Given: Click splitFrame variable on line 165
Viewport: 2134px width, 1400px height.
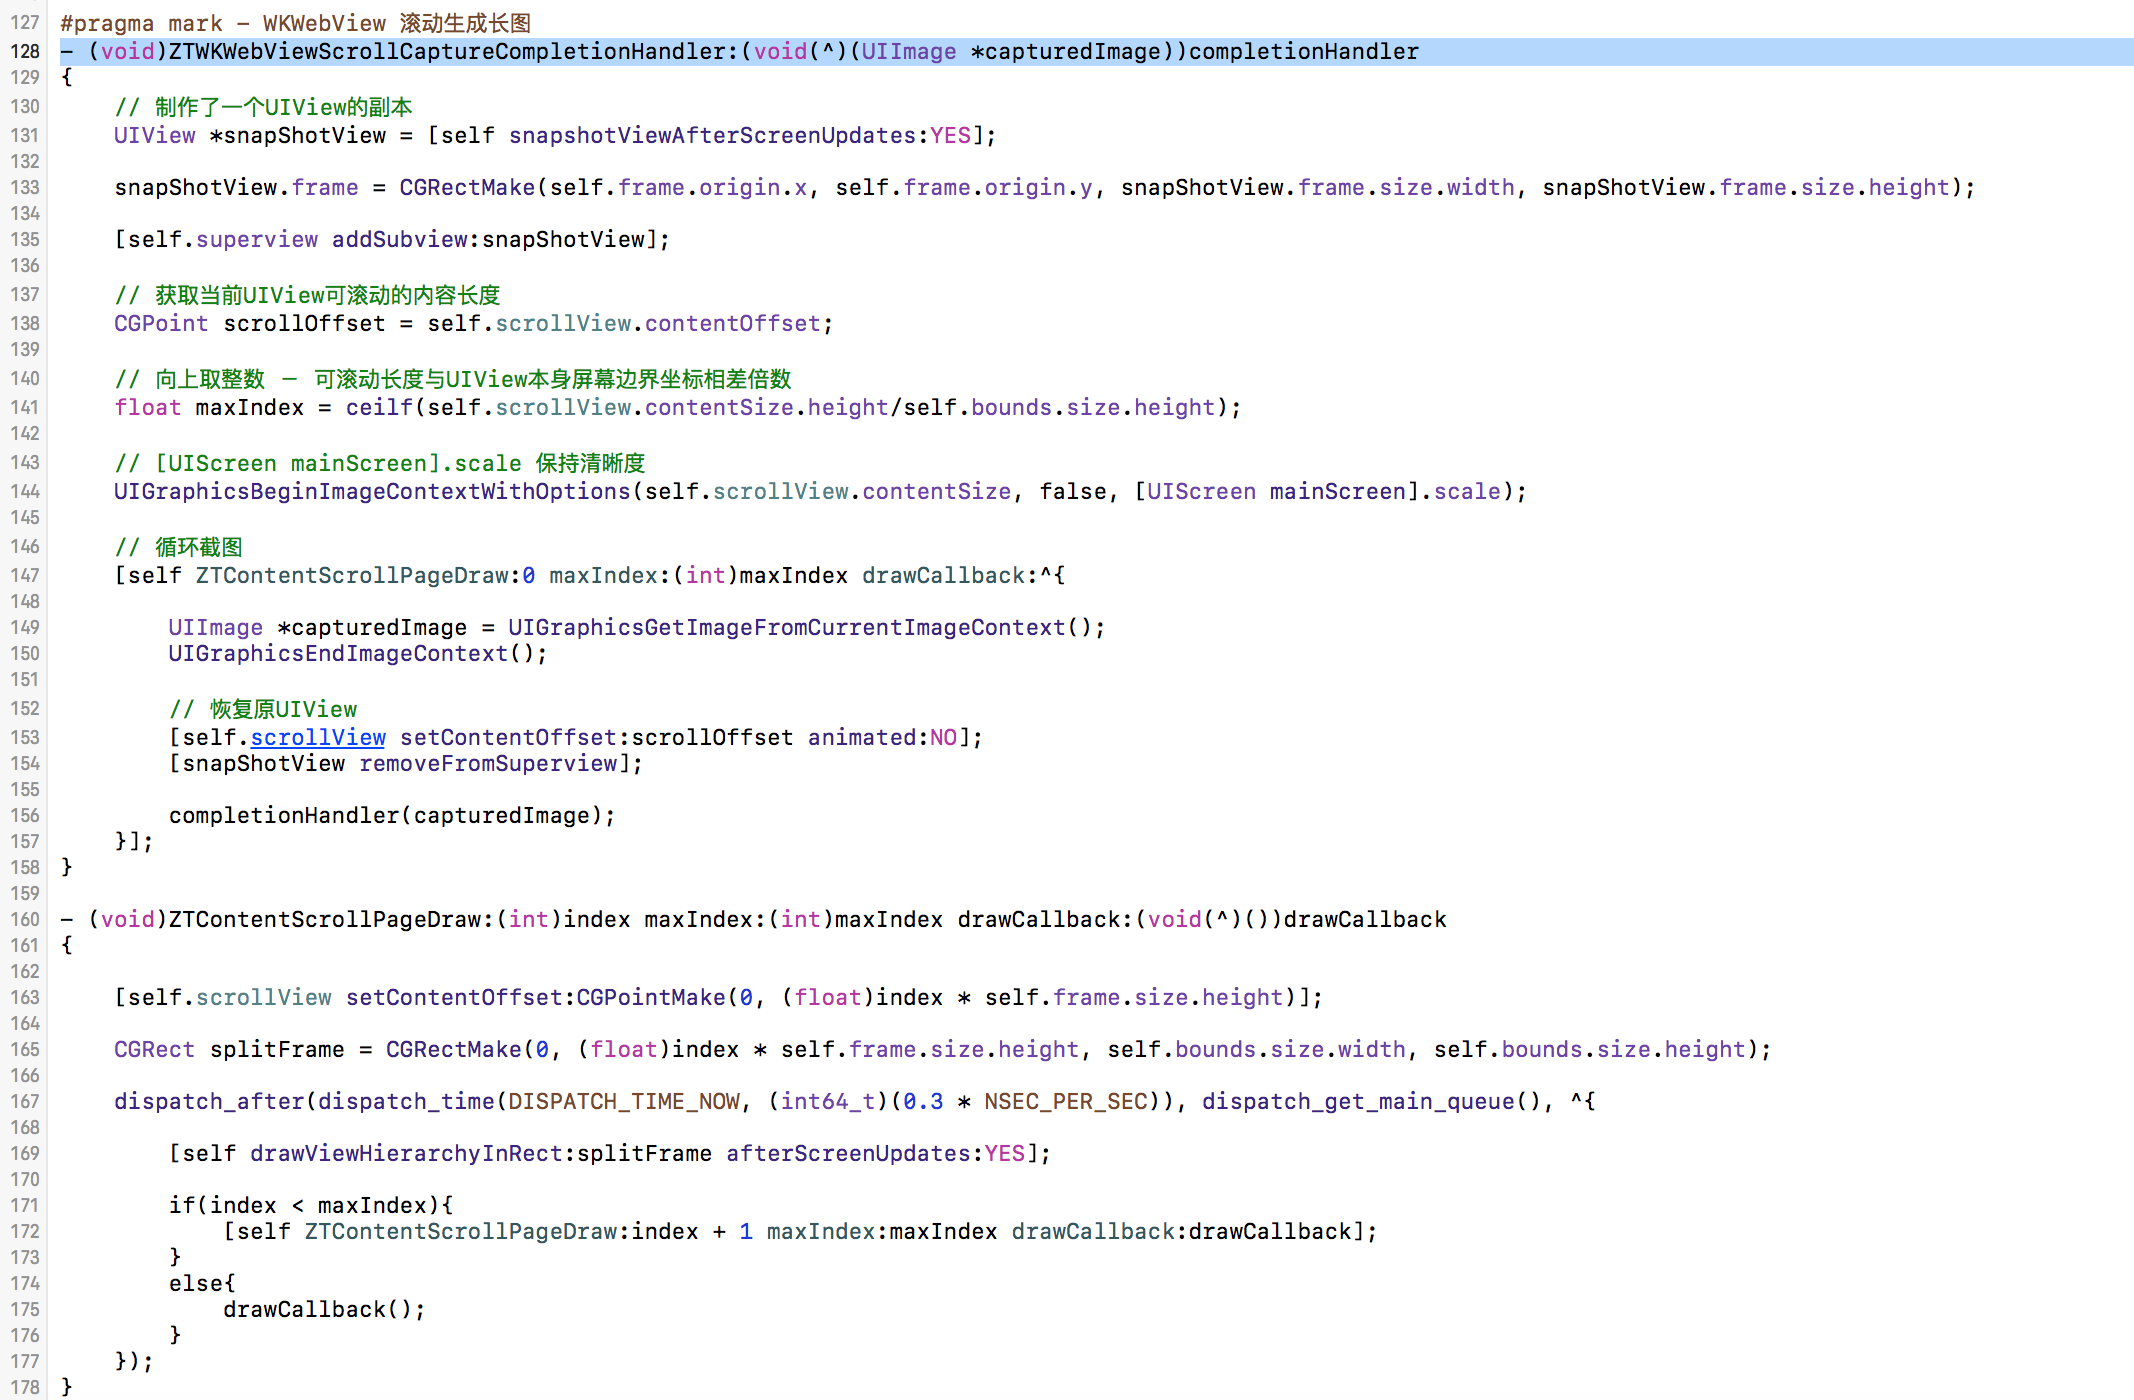Looking at the screenshot, I should 277,1049.
